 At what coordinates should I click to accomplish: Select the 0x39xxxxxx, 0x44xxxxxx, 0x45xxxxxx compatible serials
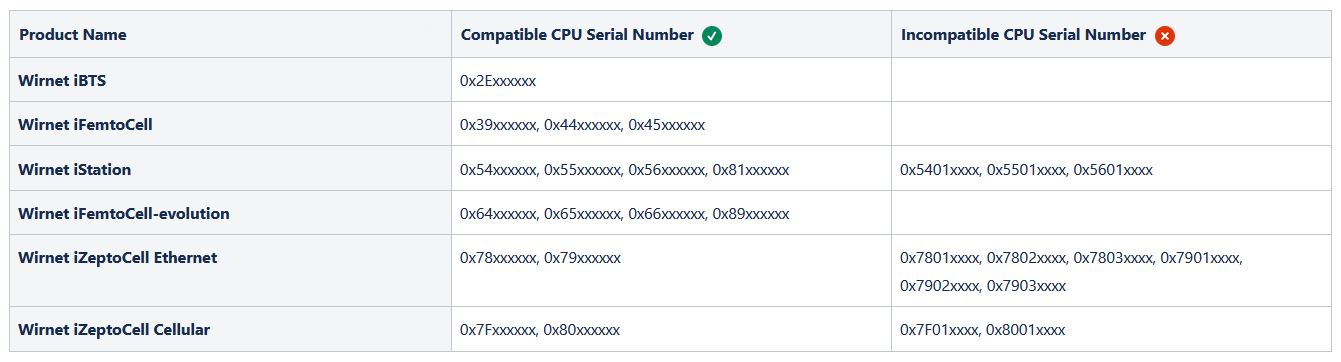tap(582, 125)
